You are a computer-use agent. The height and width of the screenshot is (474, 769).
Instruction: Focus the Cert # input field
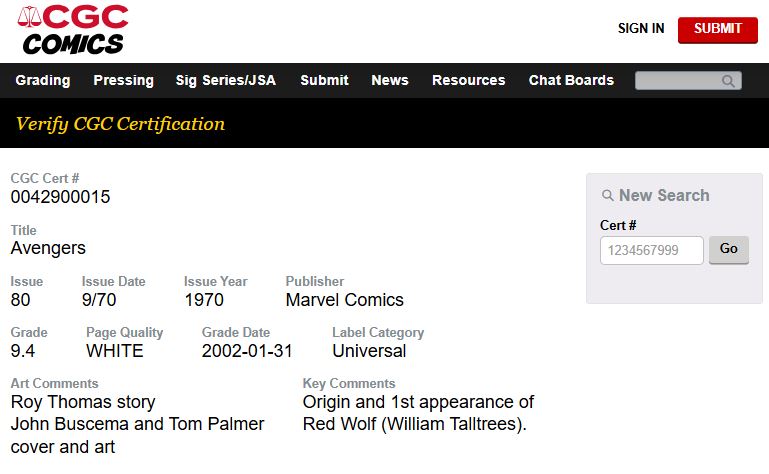pyautogui.click(x=651, y=250)
